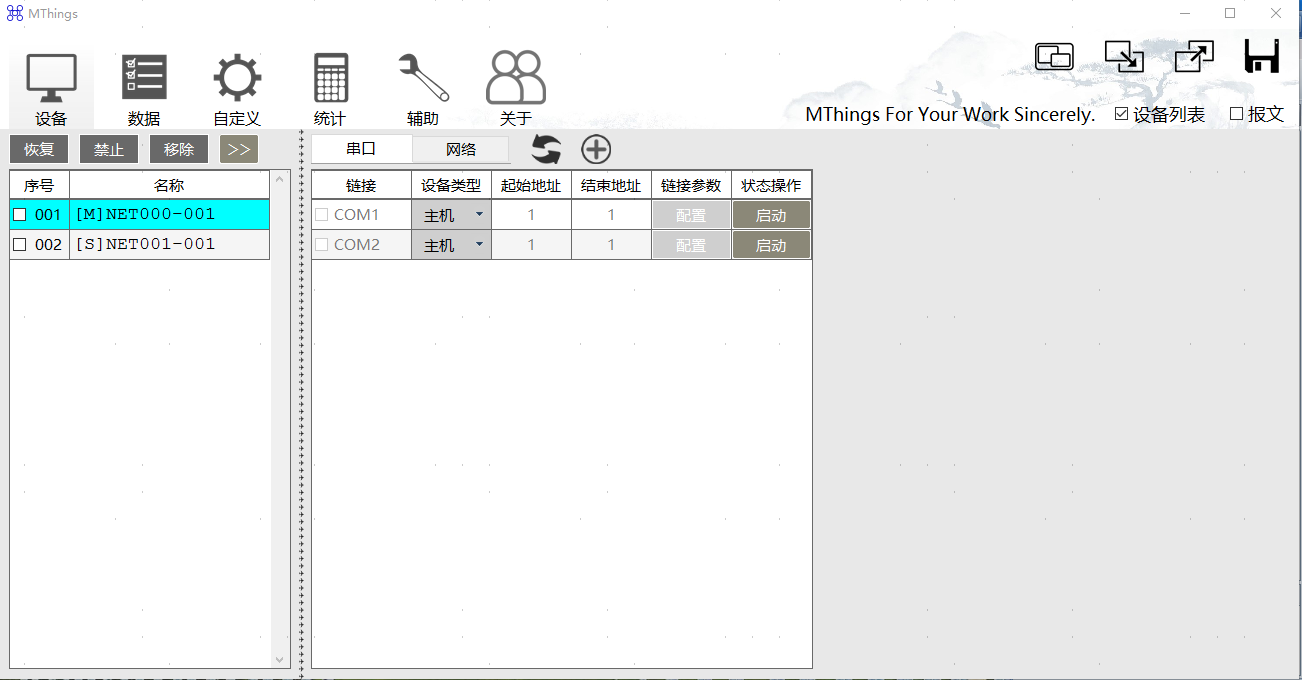1302x680 pixels.
Task: Open the 设备 monitor icon
Action: tap(51, 80)
